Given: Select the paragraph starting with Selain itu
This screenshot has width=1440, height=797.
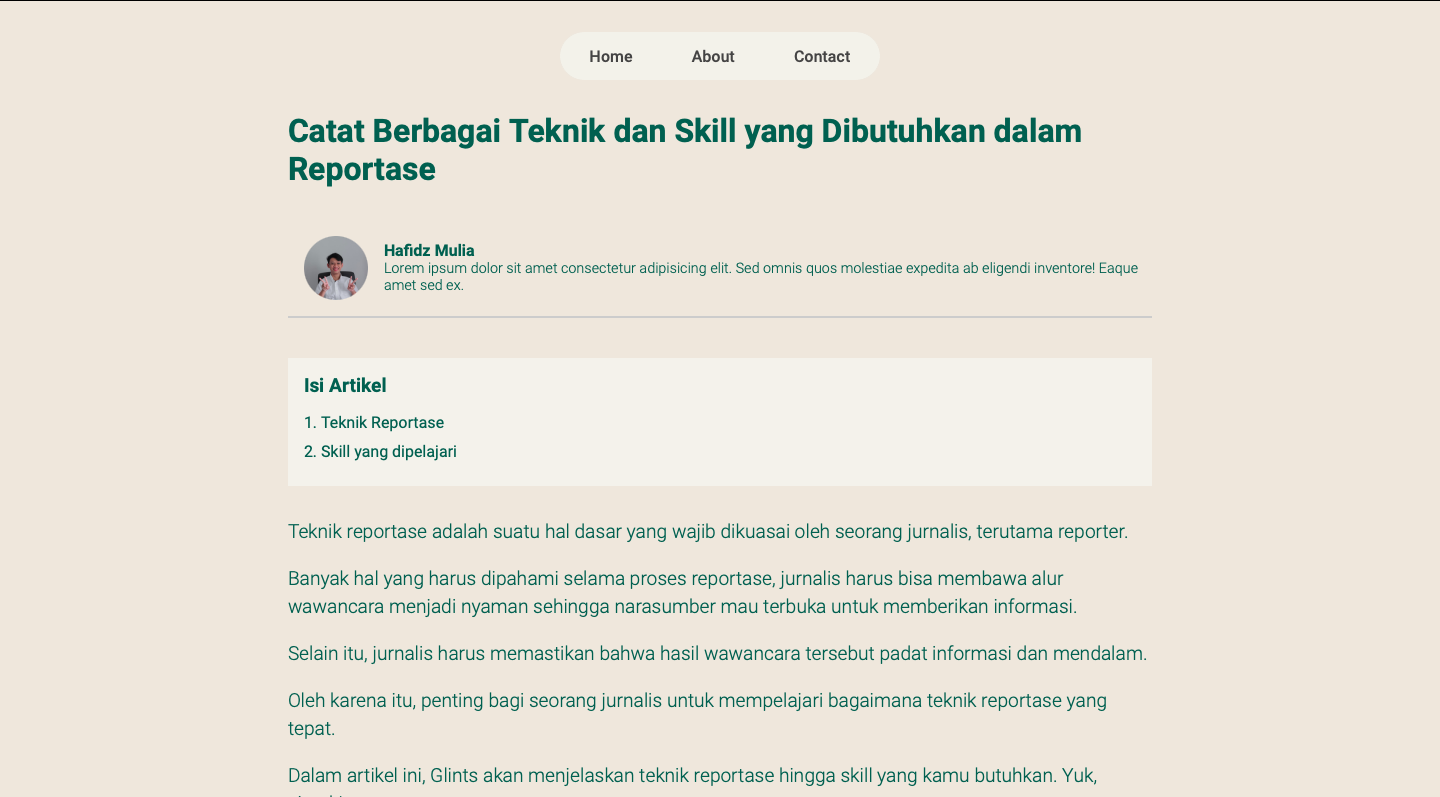Looking at the screenshot, I should click(717, 653).
